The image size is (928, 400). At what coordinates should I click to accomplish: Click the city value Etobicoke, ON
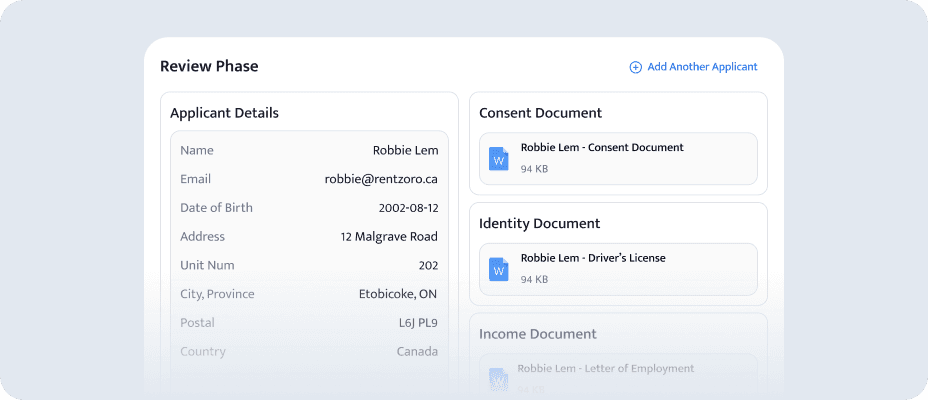398,294
